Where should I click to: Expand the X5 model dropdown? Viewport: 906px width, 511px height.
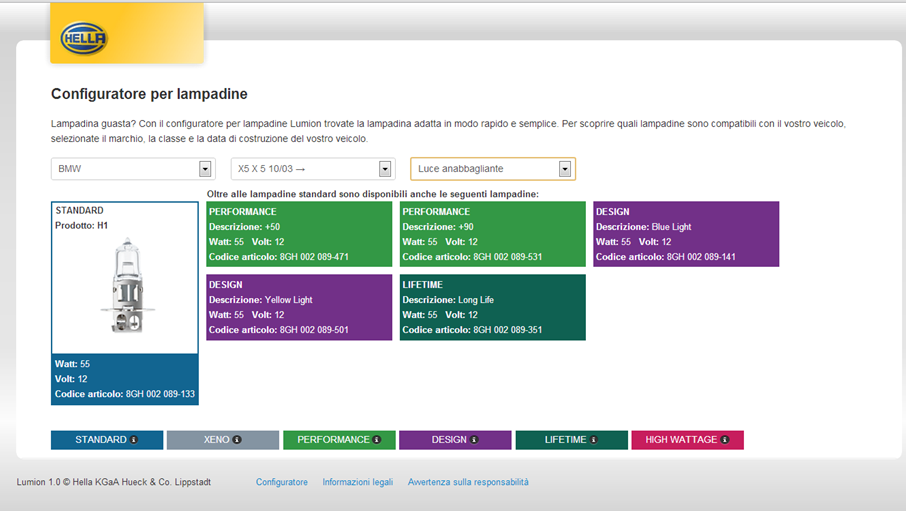(385, 169)
